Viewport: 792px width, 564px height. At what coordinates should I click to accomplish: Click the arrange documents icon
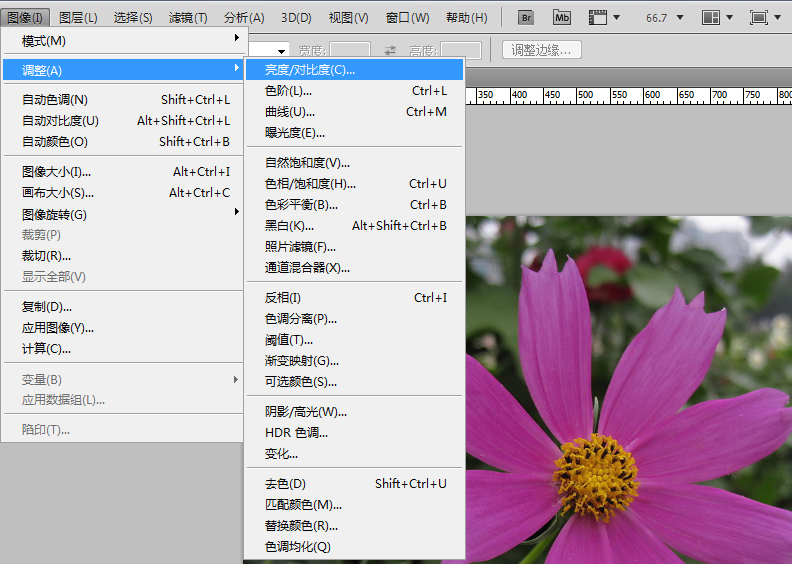click(x=711, y=18)
